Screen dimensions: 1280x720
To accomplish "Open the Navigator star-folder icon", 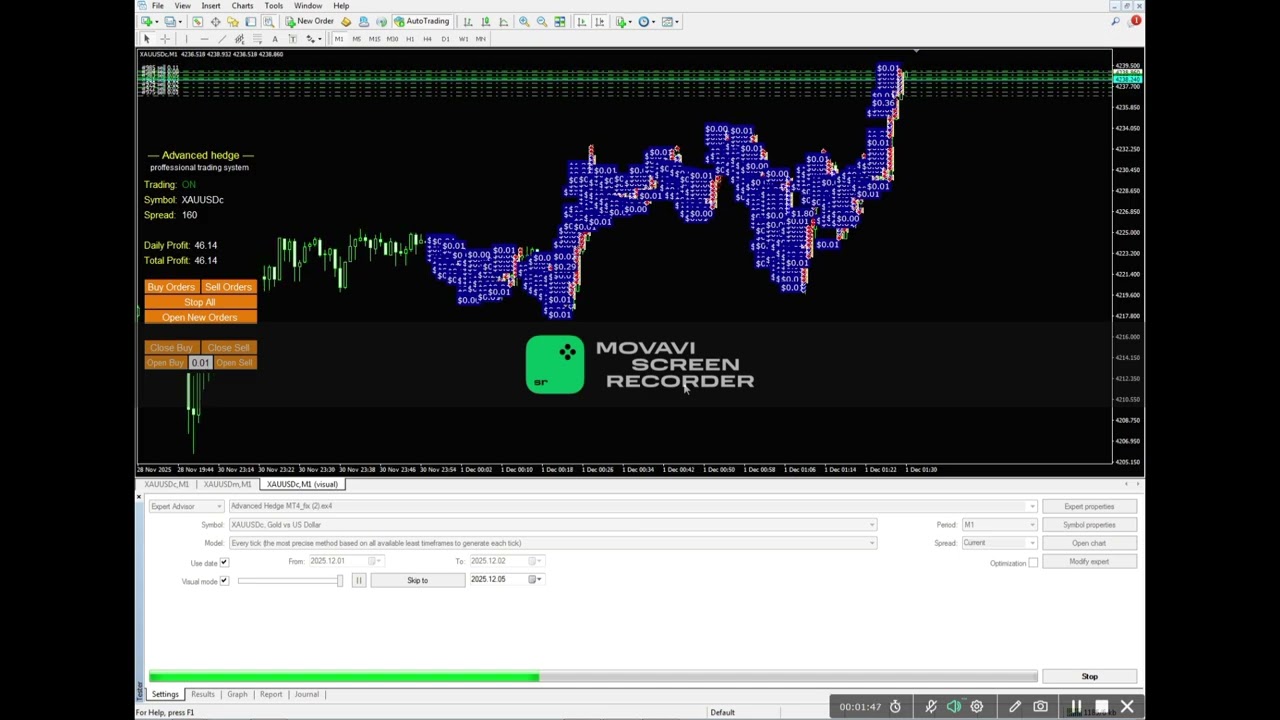I will point(233,21).
